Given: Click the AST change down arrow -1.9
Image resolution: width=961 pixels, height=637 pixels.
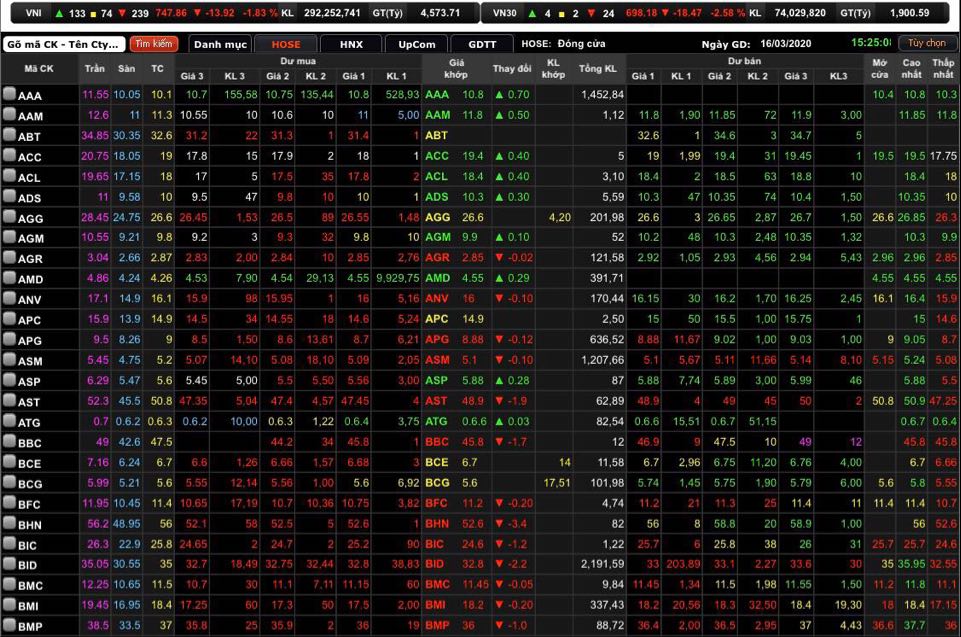Looking at the screenshot, I should [511, 401].
